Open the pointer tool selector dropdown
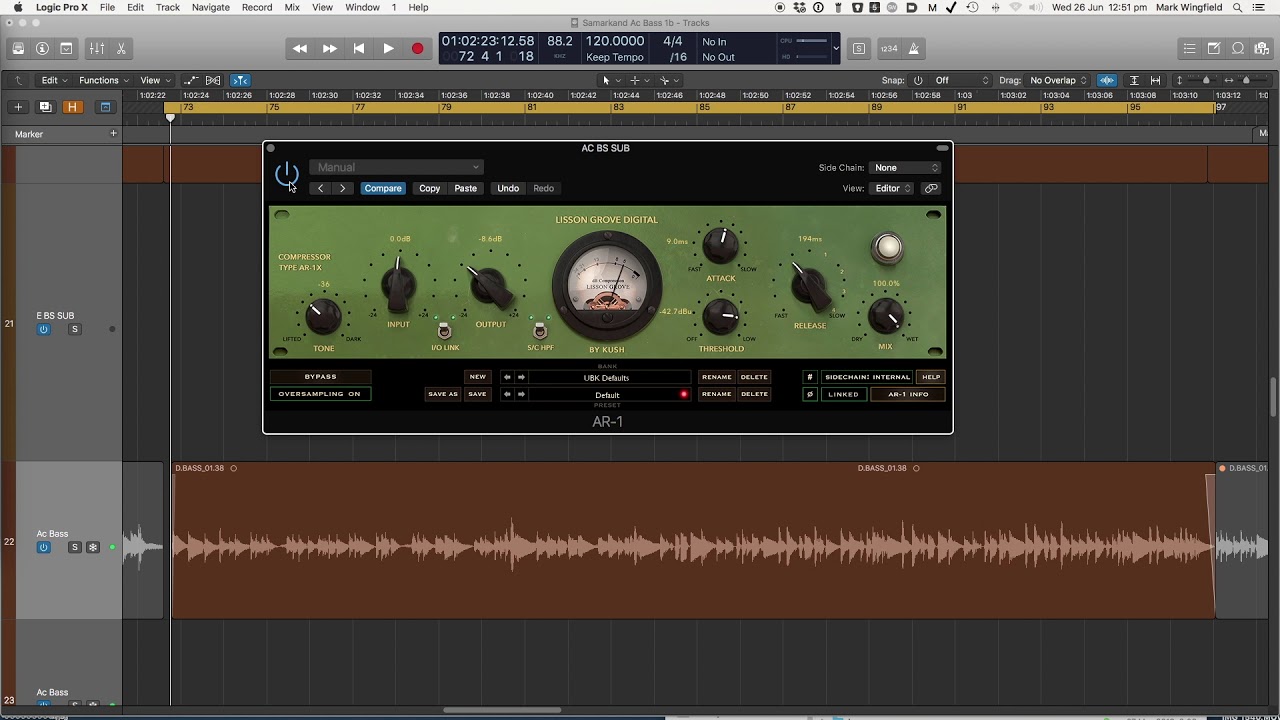The image size is (1280, 720). point(610,80)
